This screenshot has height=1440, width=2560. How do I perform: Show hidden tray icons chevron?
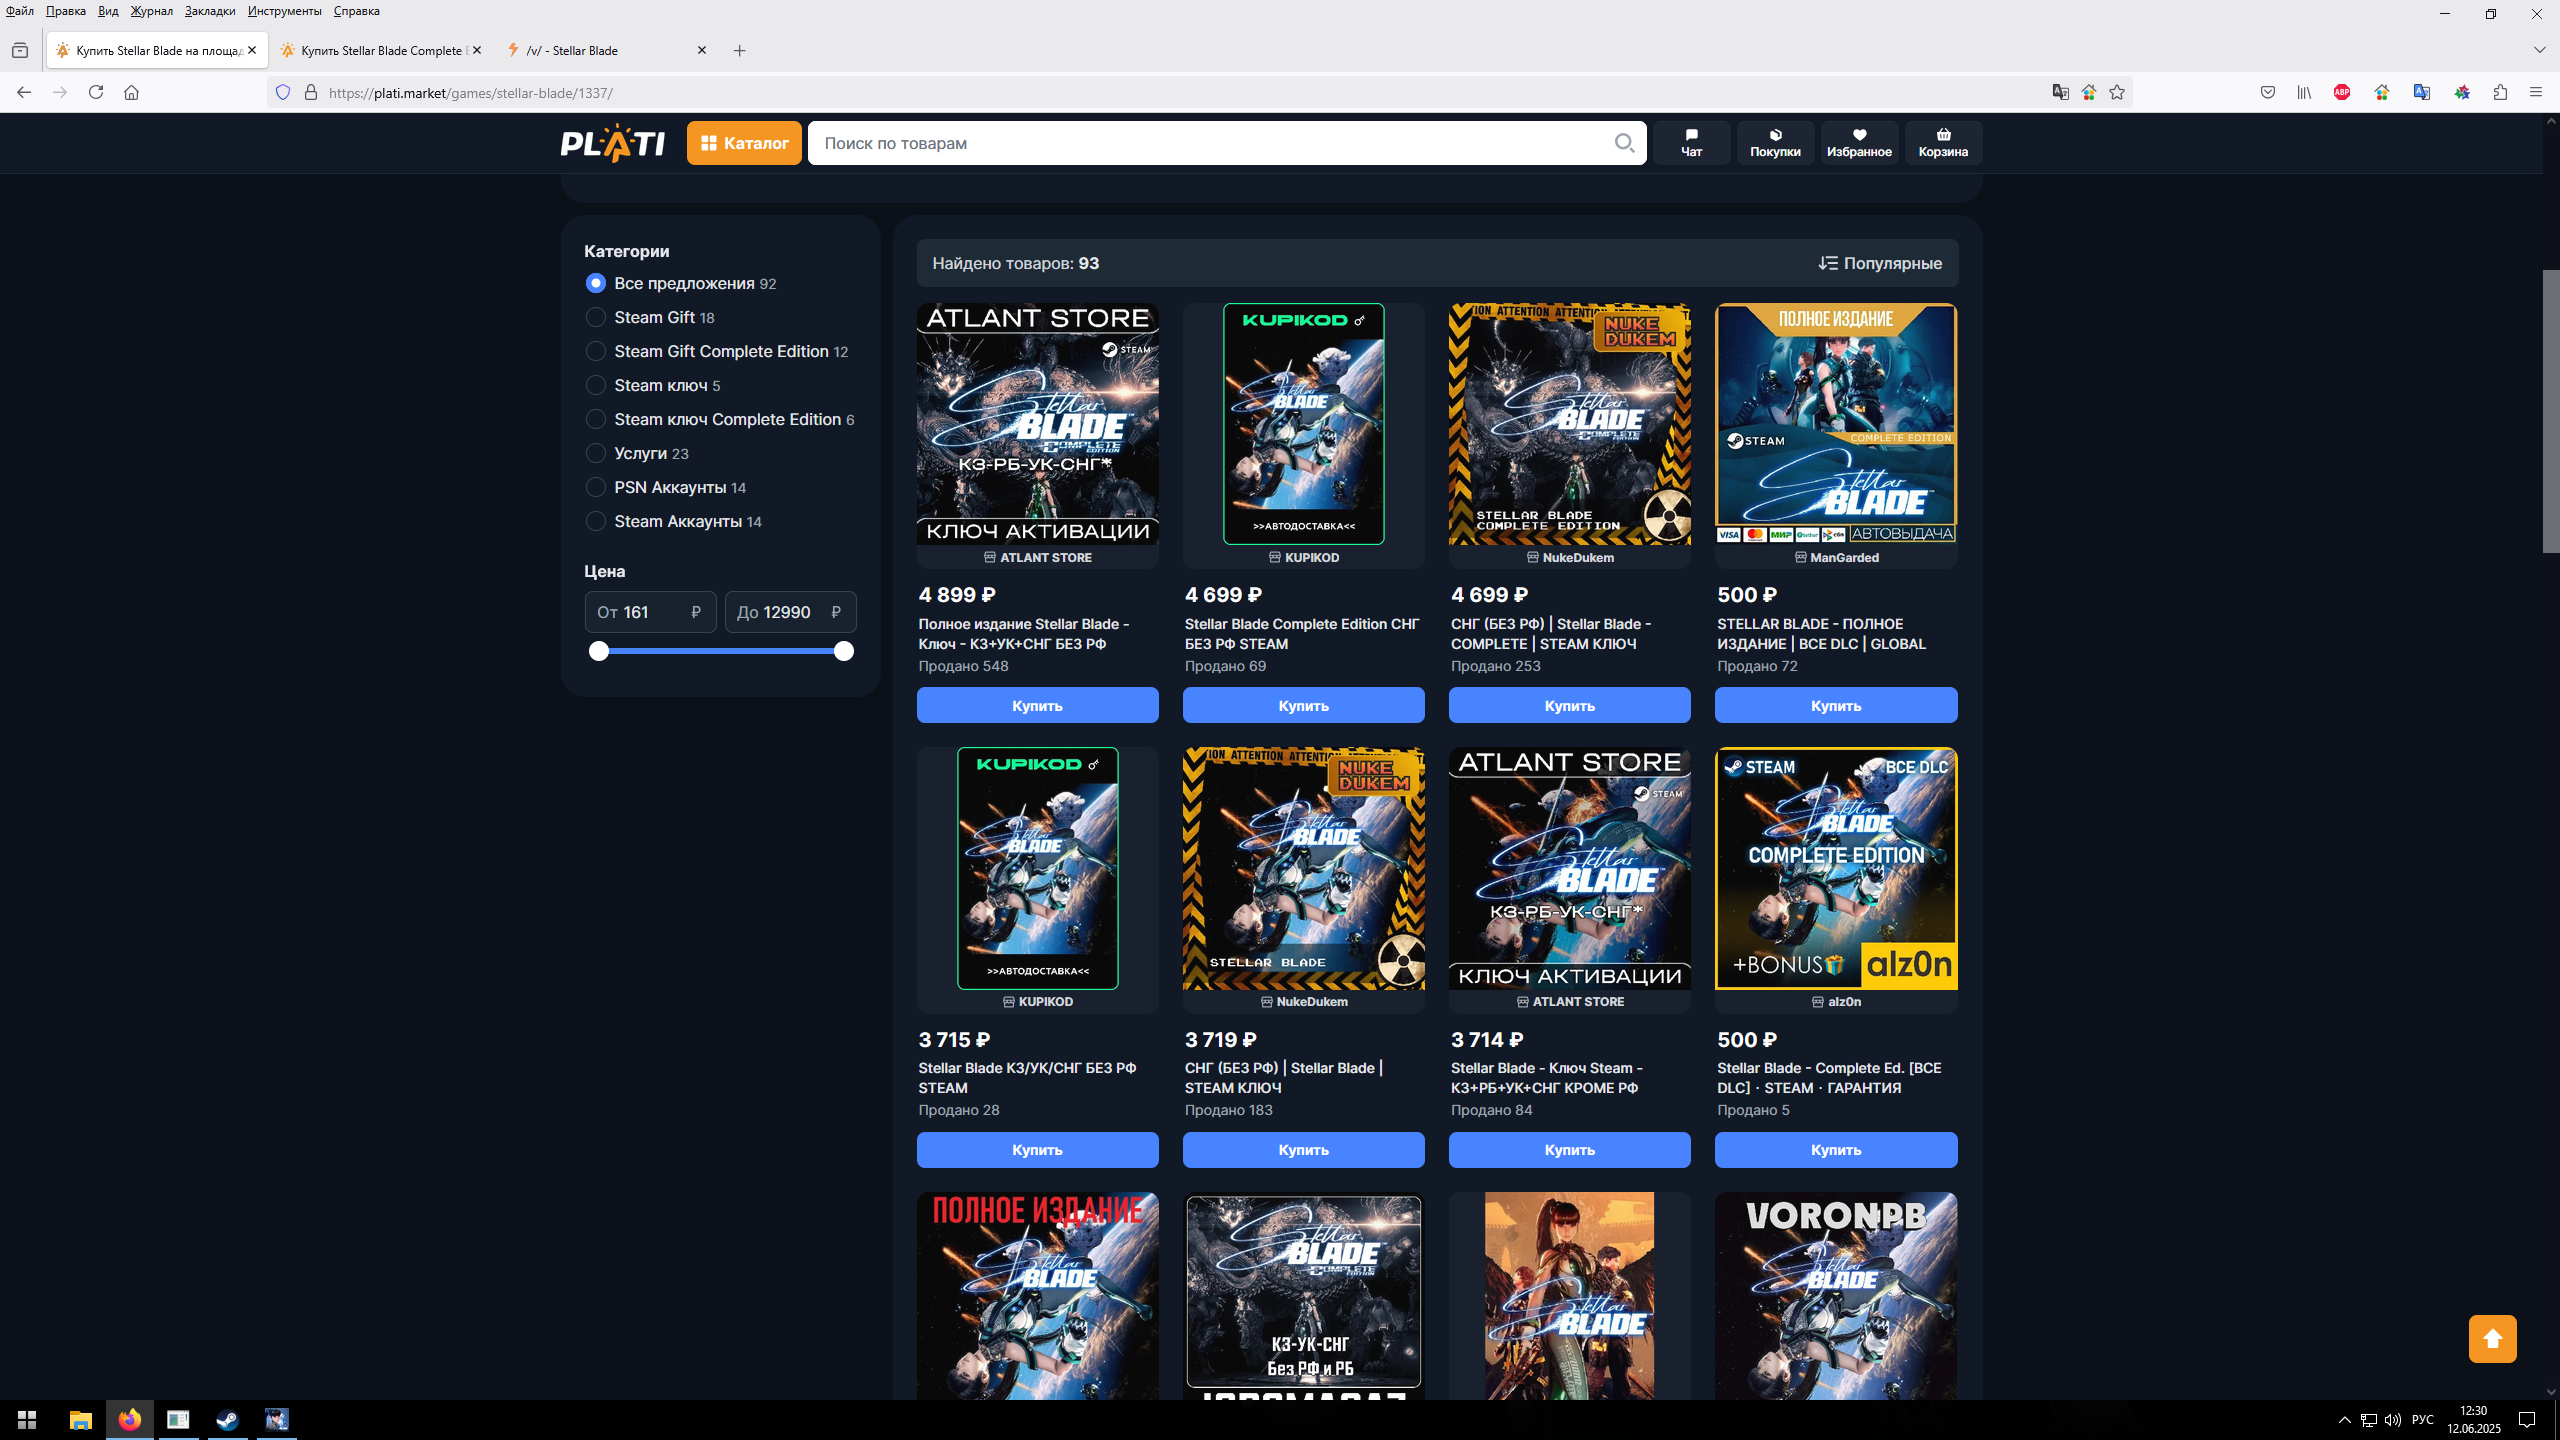2344,1420
